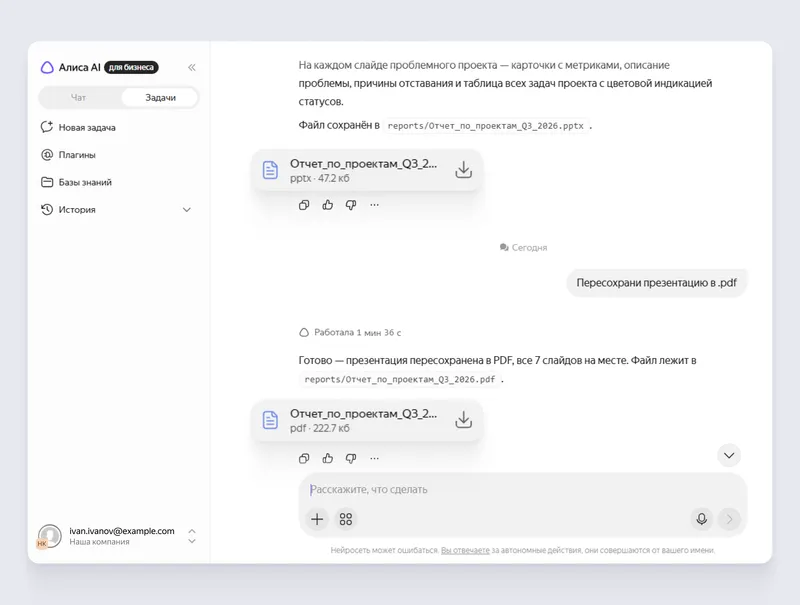This screenshot has height=605, width=800.
Task: Expand the История chevron
Action: point(187,210)
